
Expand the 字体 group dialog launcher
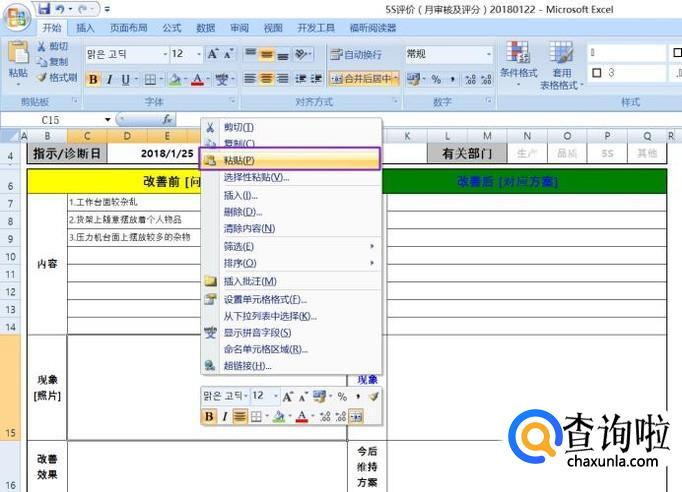(232, 101)
